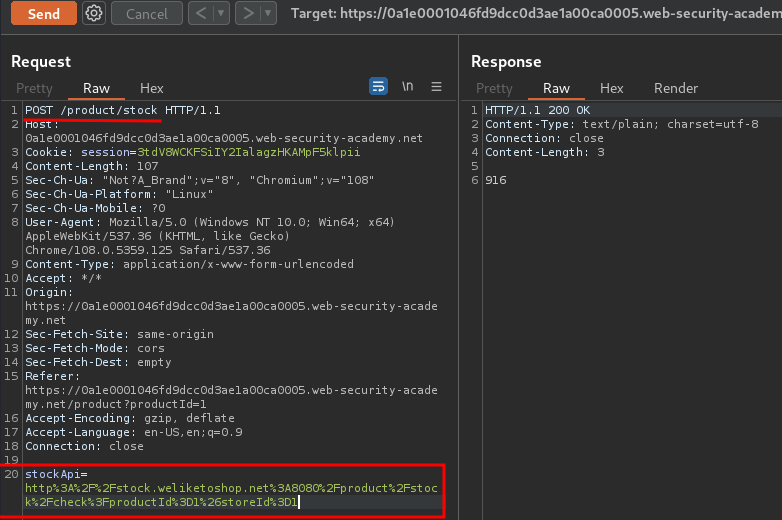Go back to previous request arrow
The width and height of the screenshot is (782, 520).
pos(200,13)
